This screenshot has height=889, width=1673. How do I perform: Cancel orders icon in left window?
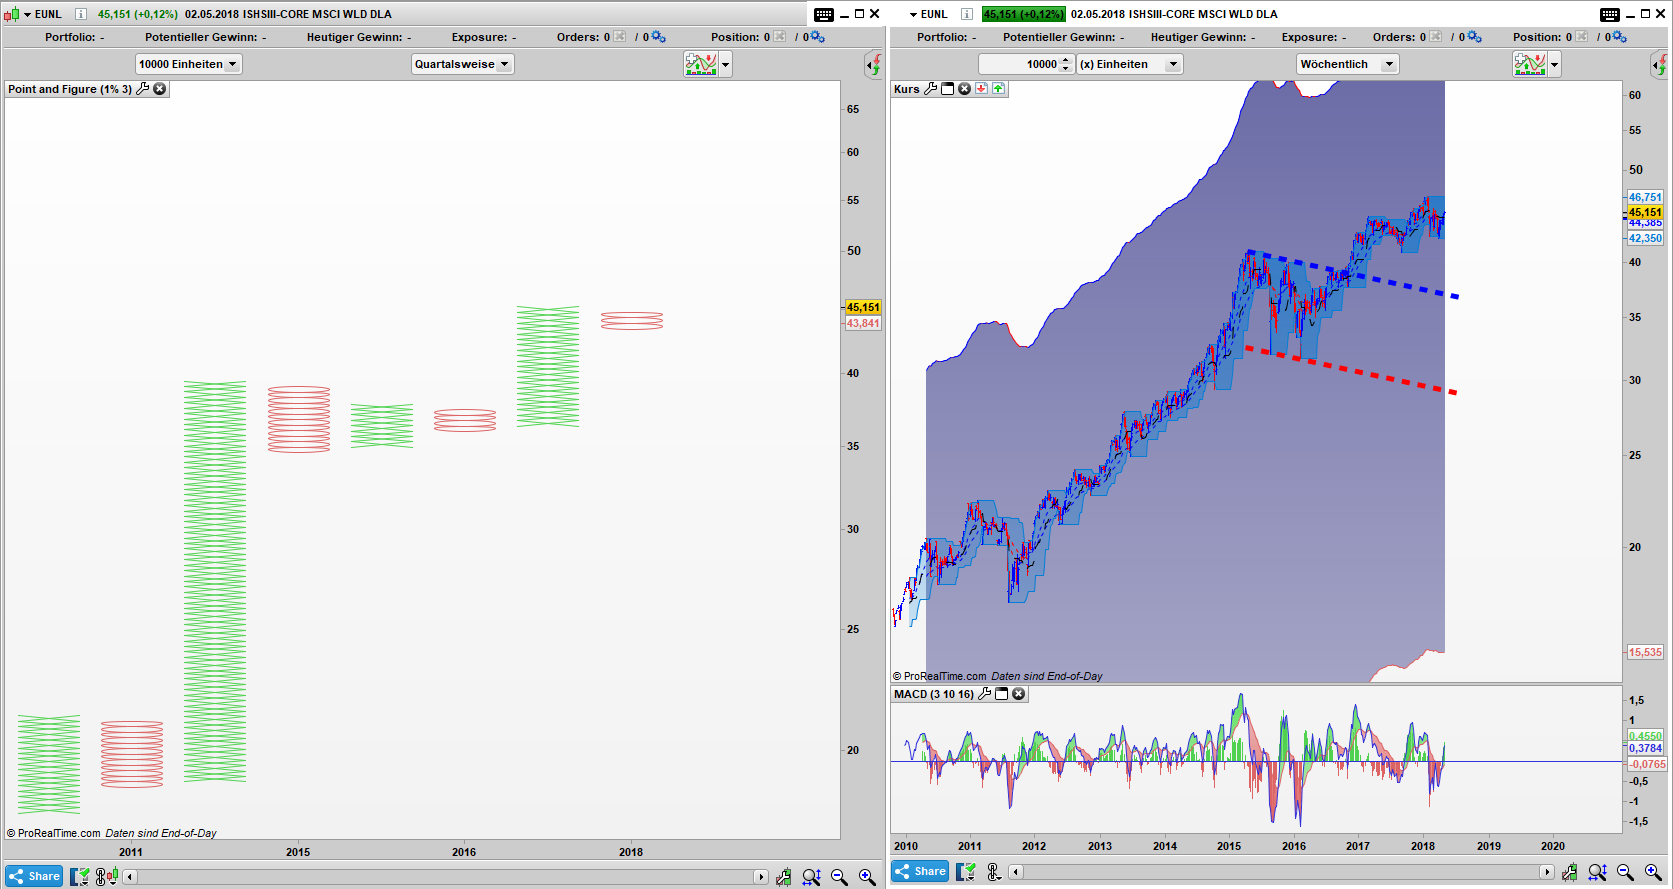(x=620, y=37)
